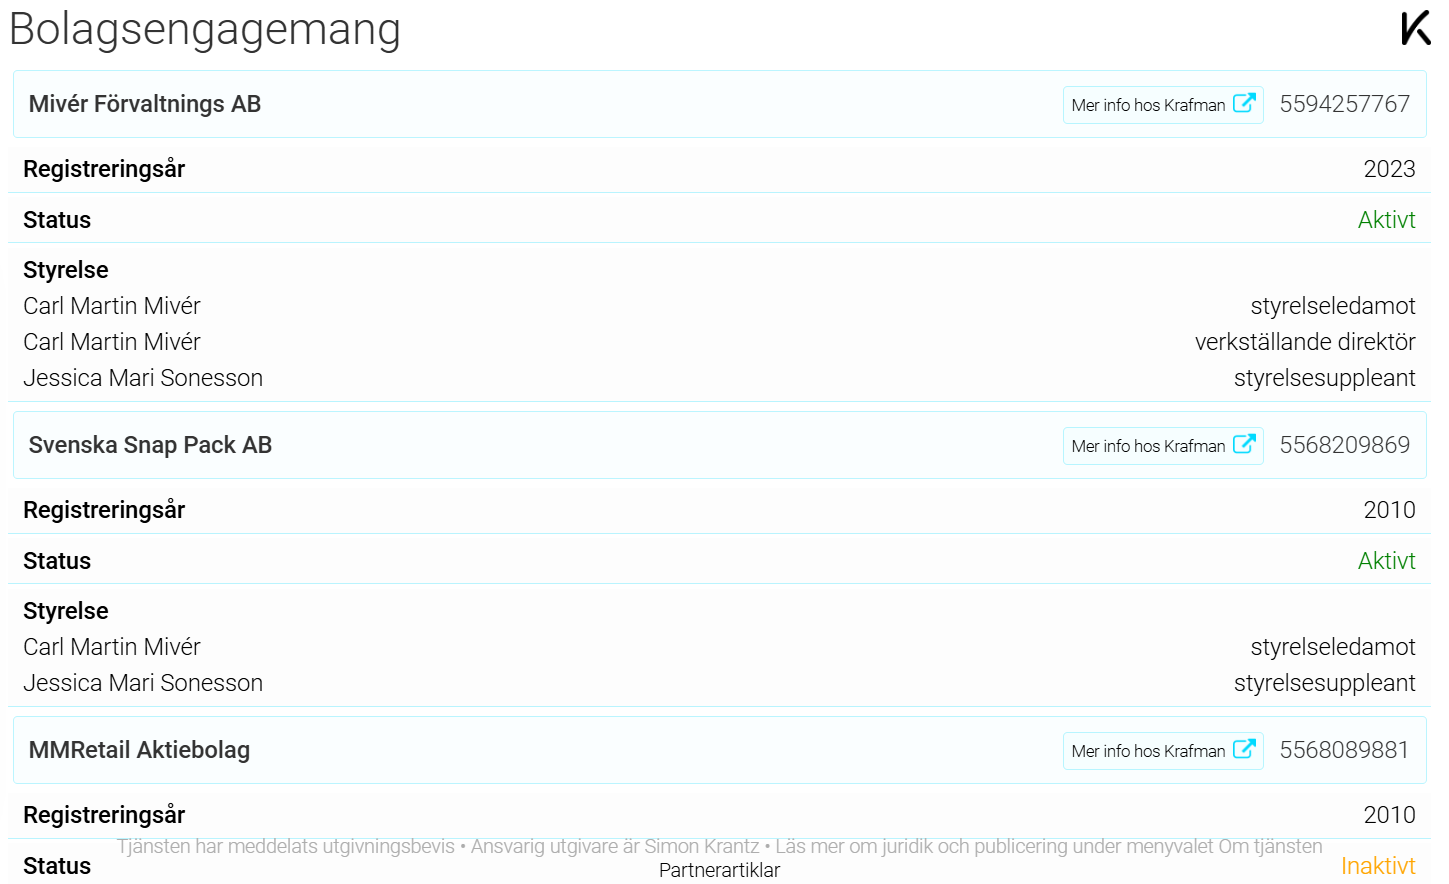
Task: Open Mer info hos Krafman for Svenska Snap Pack AB
Action: point(1163,446)
